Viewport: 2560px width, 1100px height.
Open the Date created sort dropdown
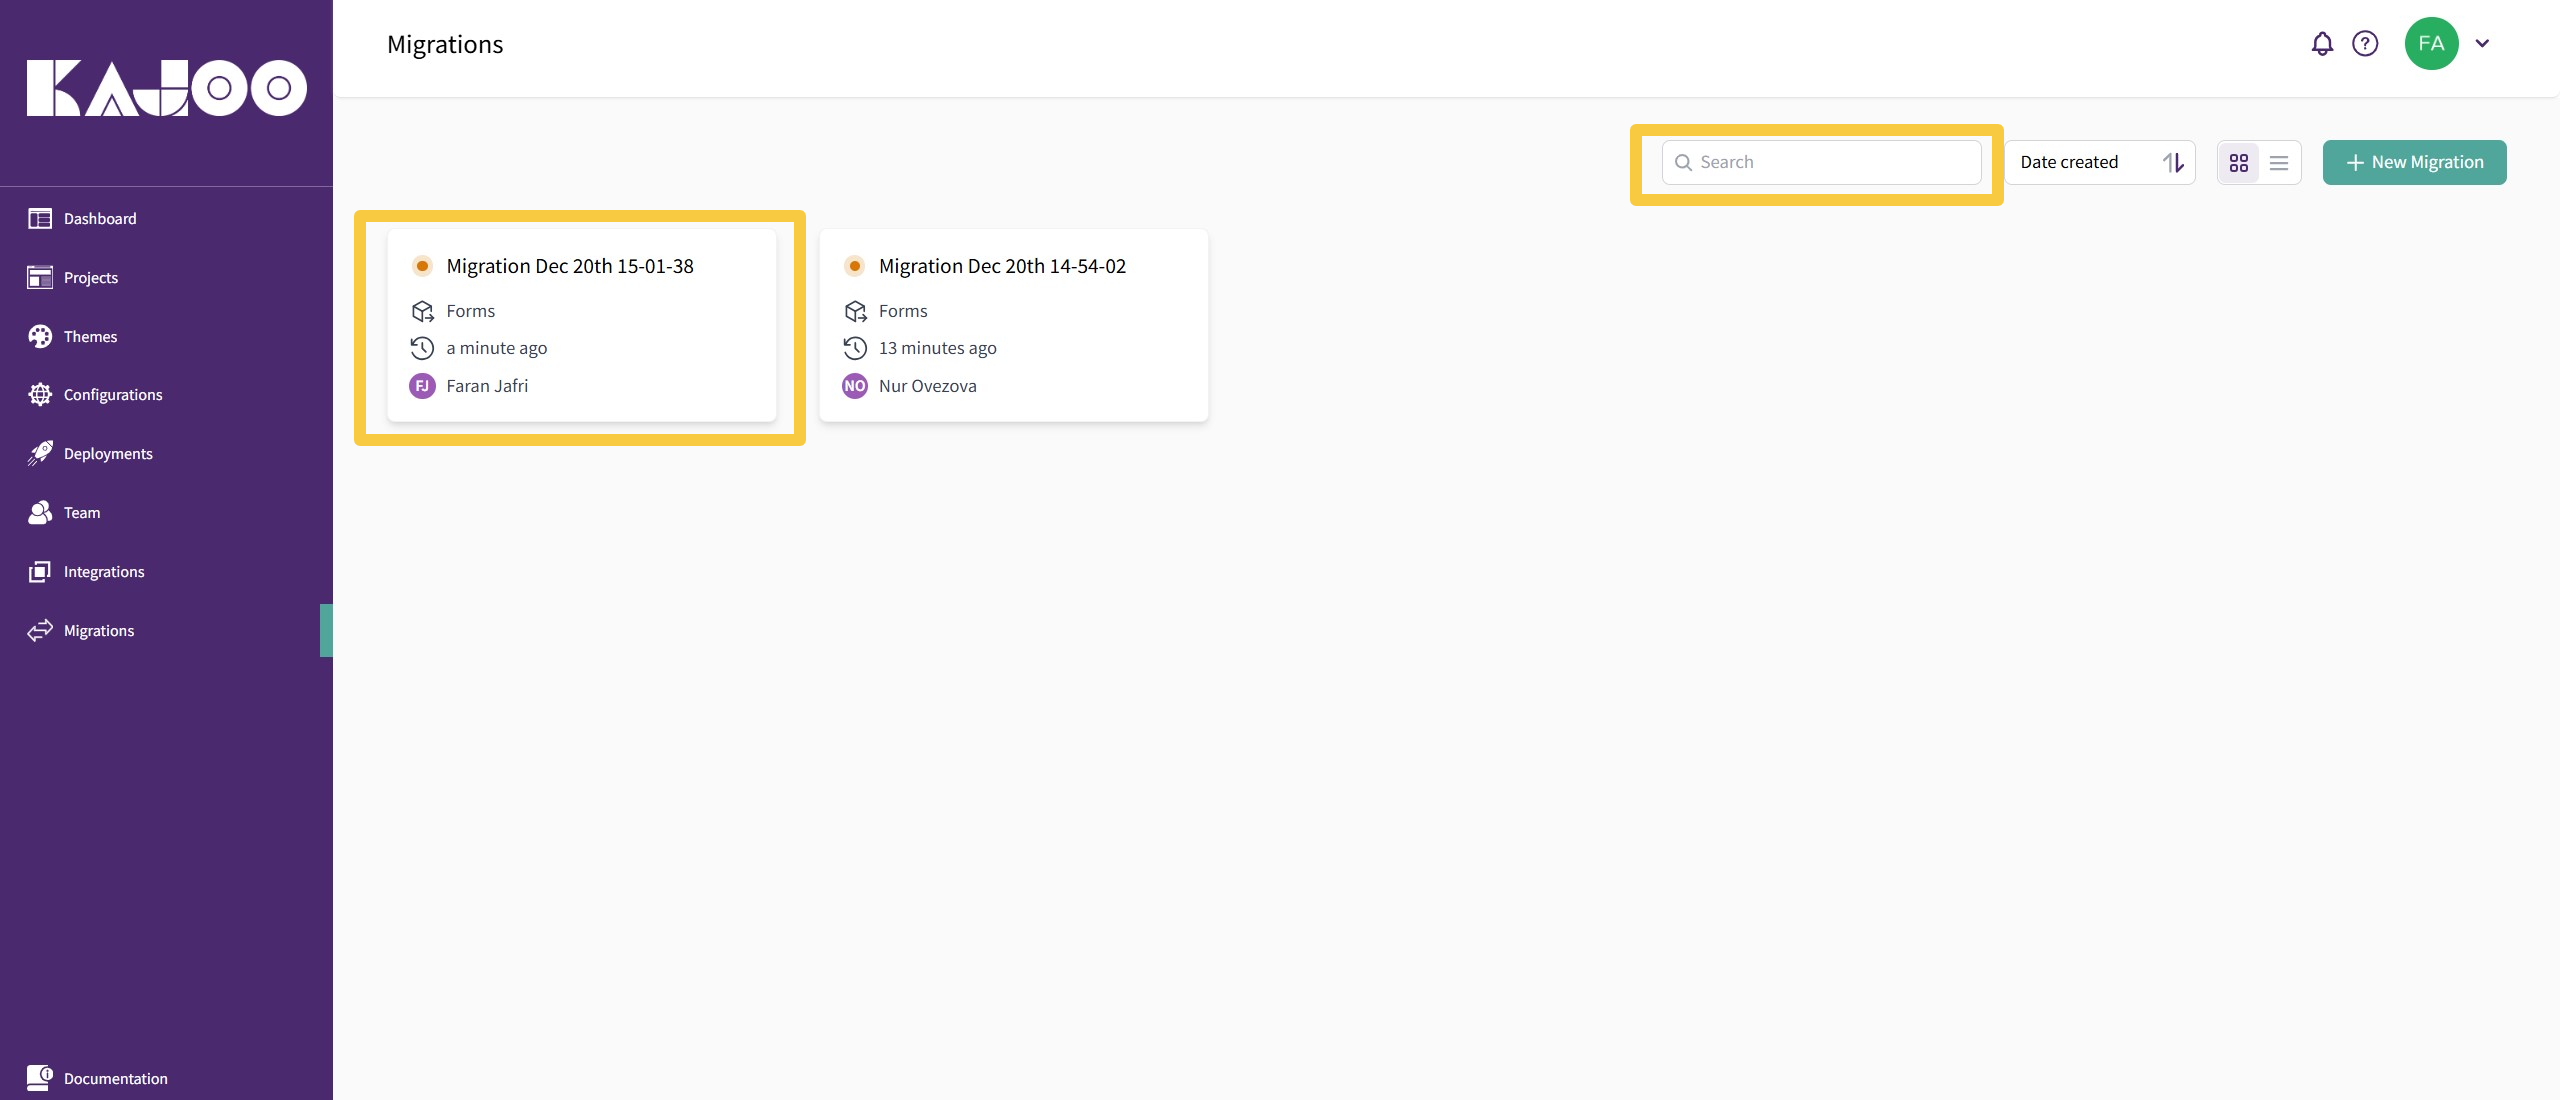(x=2070, y=163)
